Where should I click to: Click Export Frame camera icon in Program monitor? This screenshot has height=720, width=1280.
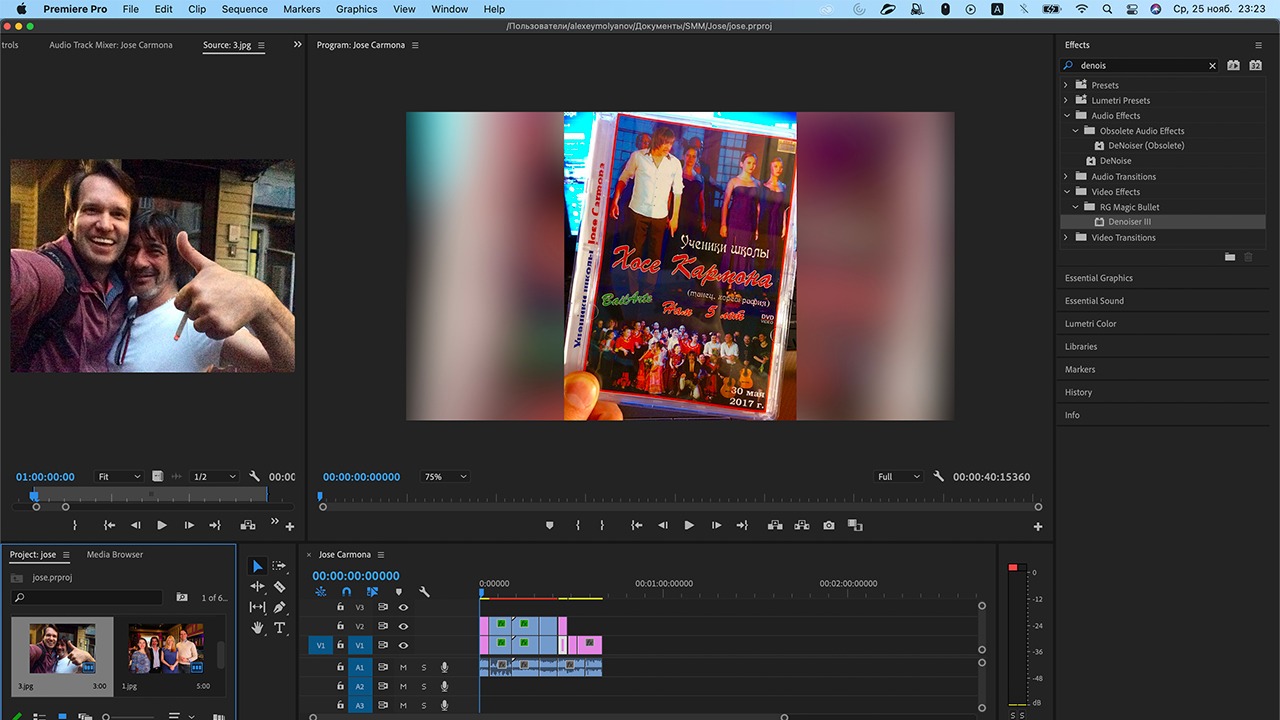[x=828, y=525]
